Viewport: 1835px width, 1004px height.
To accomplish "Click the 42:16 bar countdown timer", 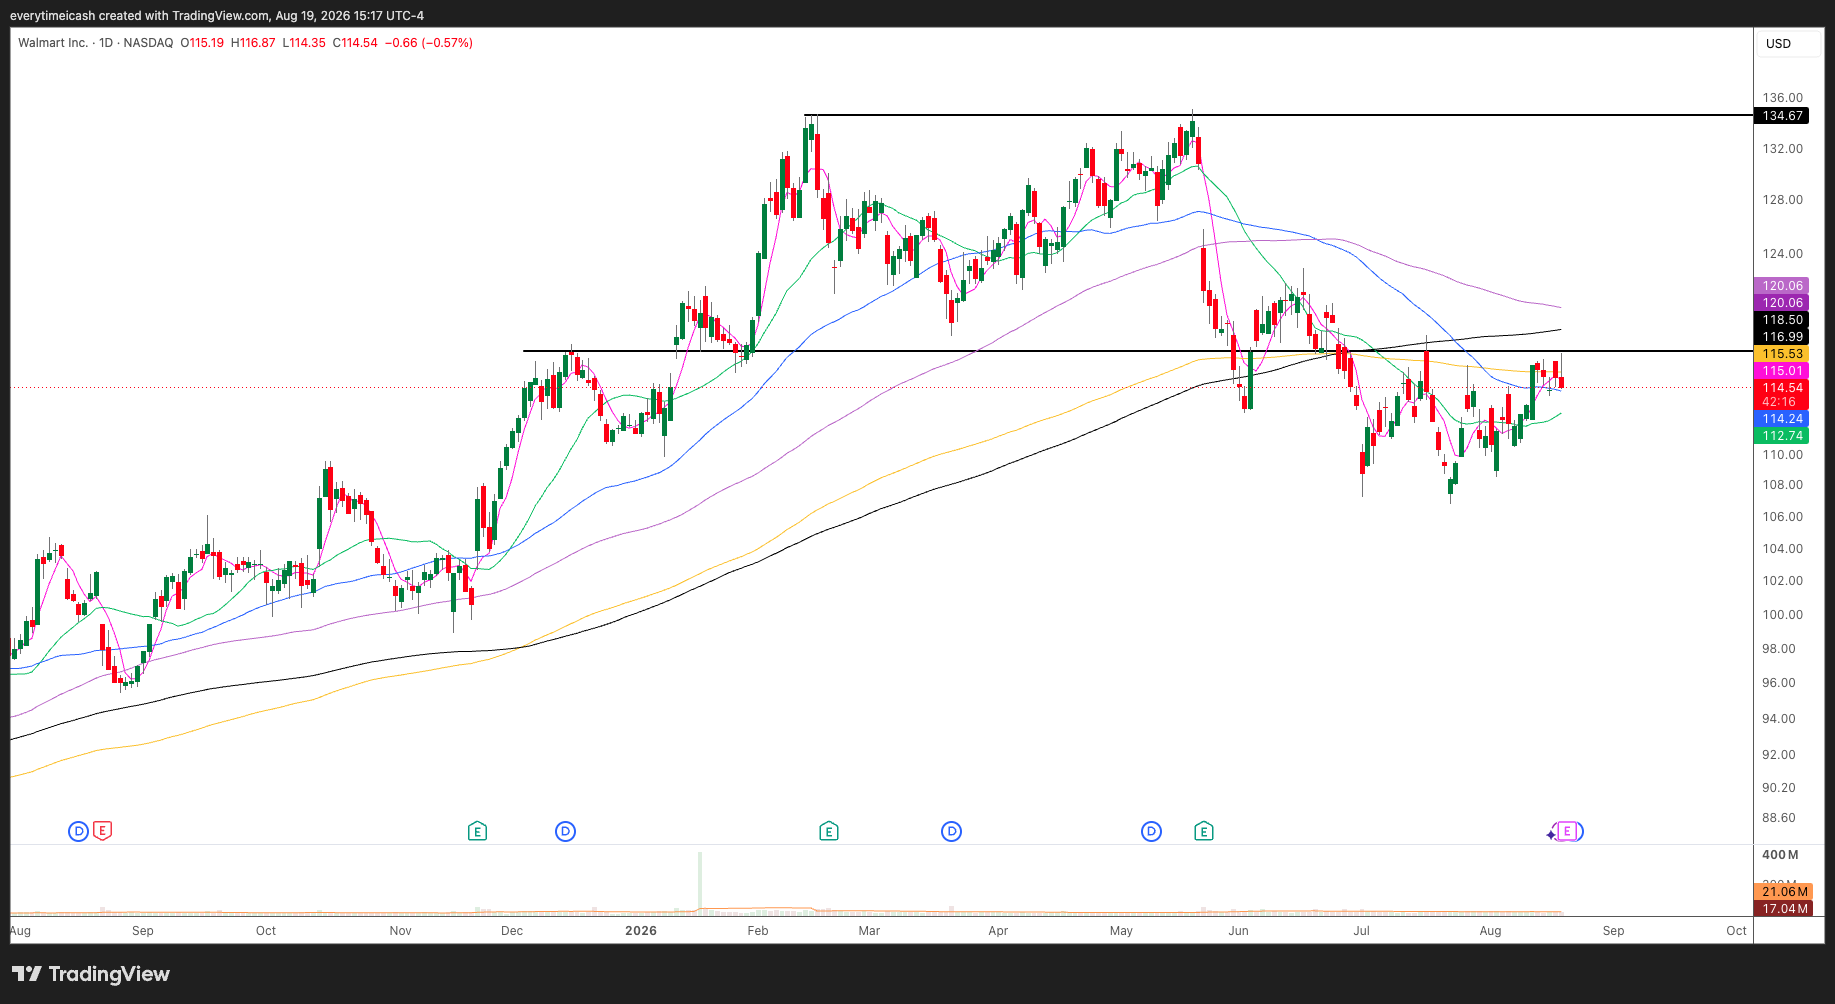I will [1779, 402].
